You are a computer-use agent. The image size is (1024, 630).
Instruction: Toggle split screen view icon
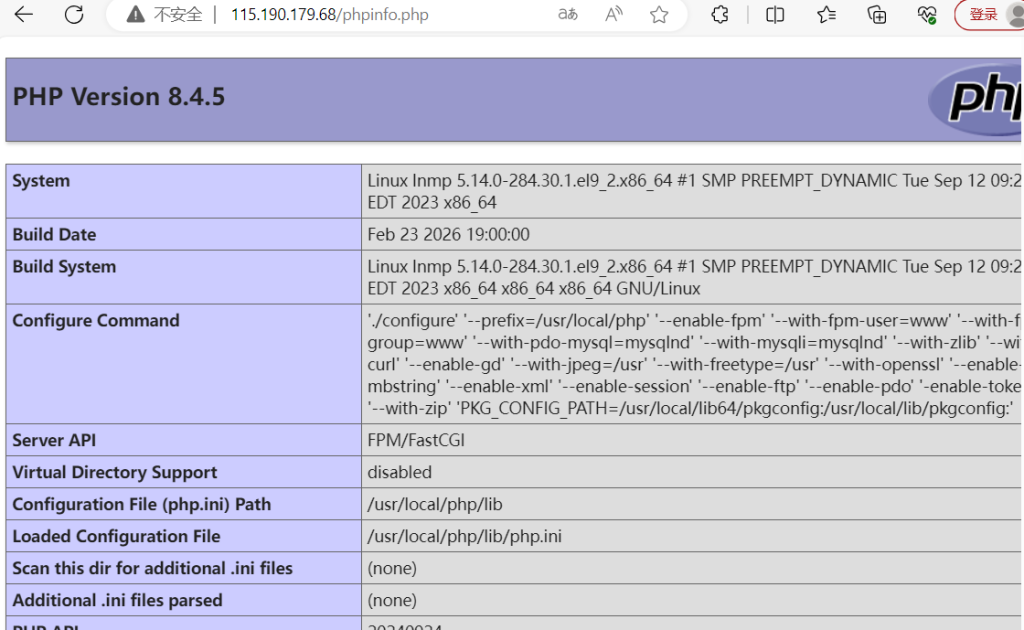tap(775, 15)
